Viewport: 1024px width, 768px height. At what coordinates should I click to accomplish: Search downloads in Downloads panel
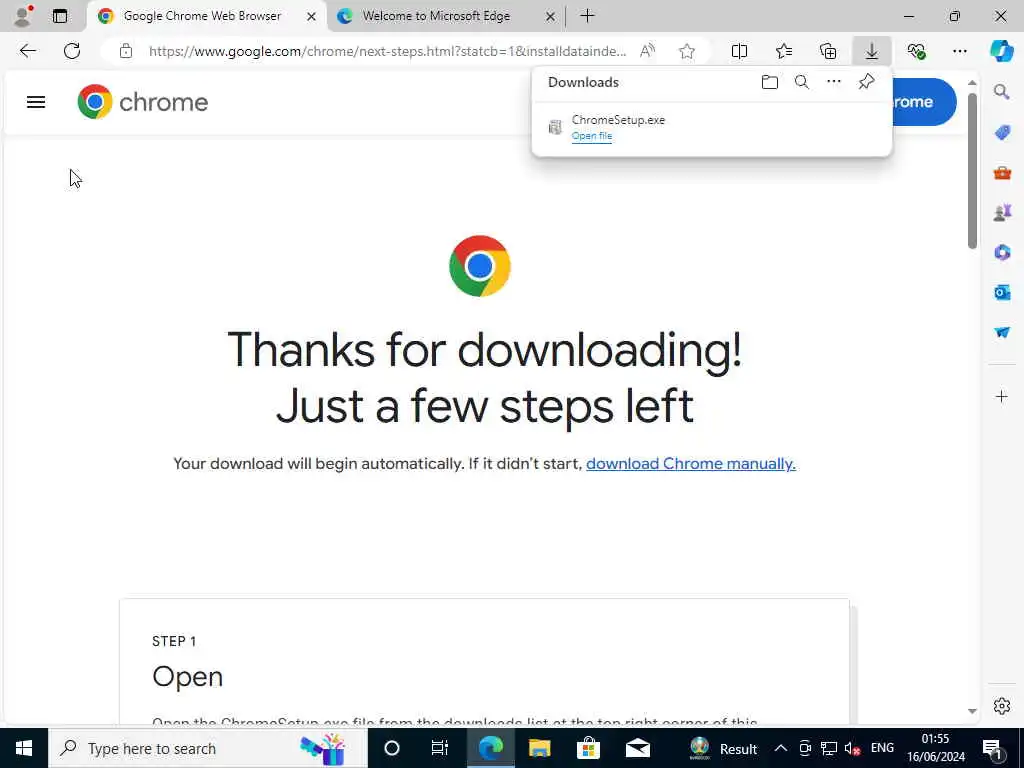click(x=802, y=82)
